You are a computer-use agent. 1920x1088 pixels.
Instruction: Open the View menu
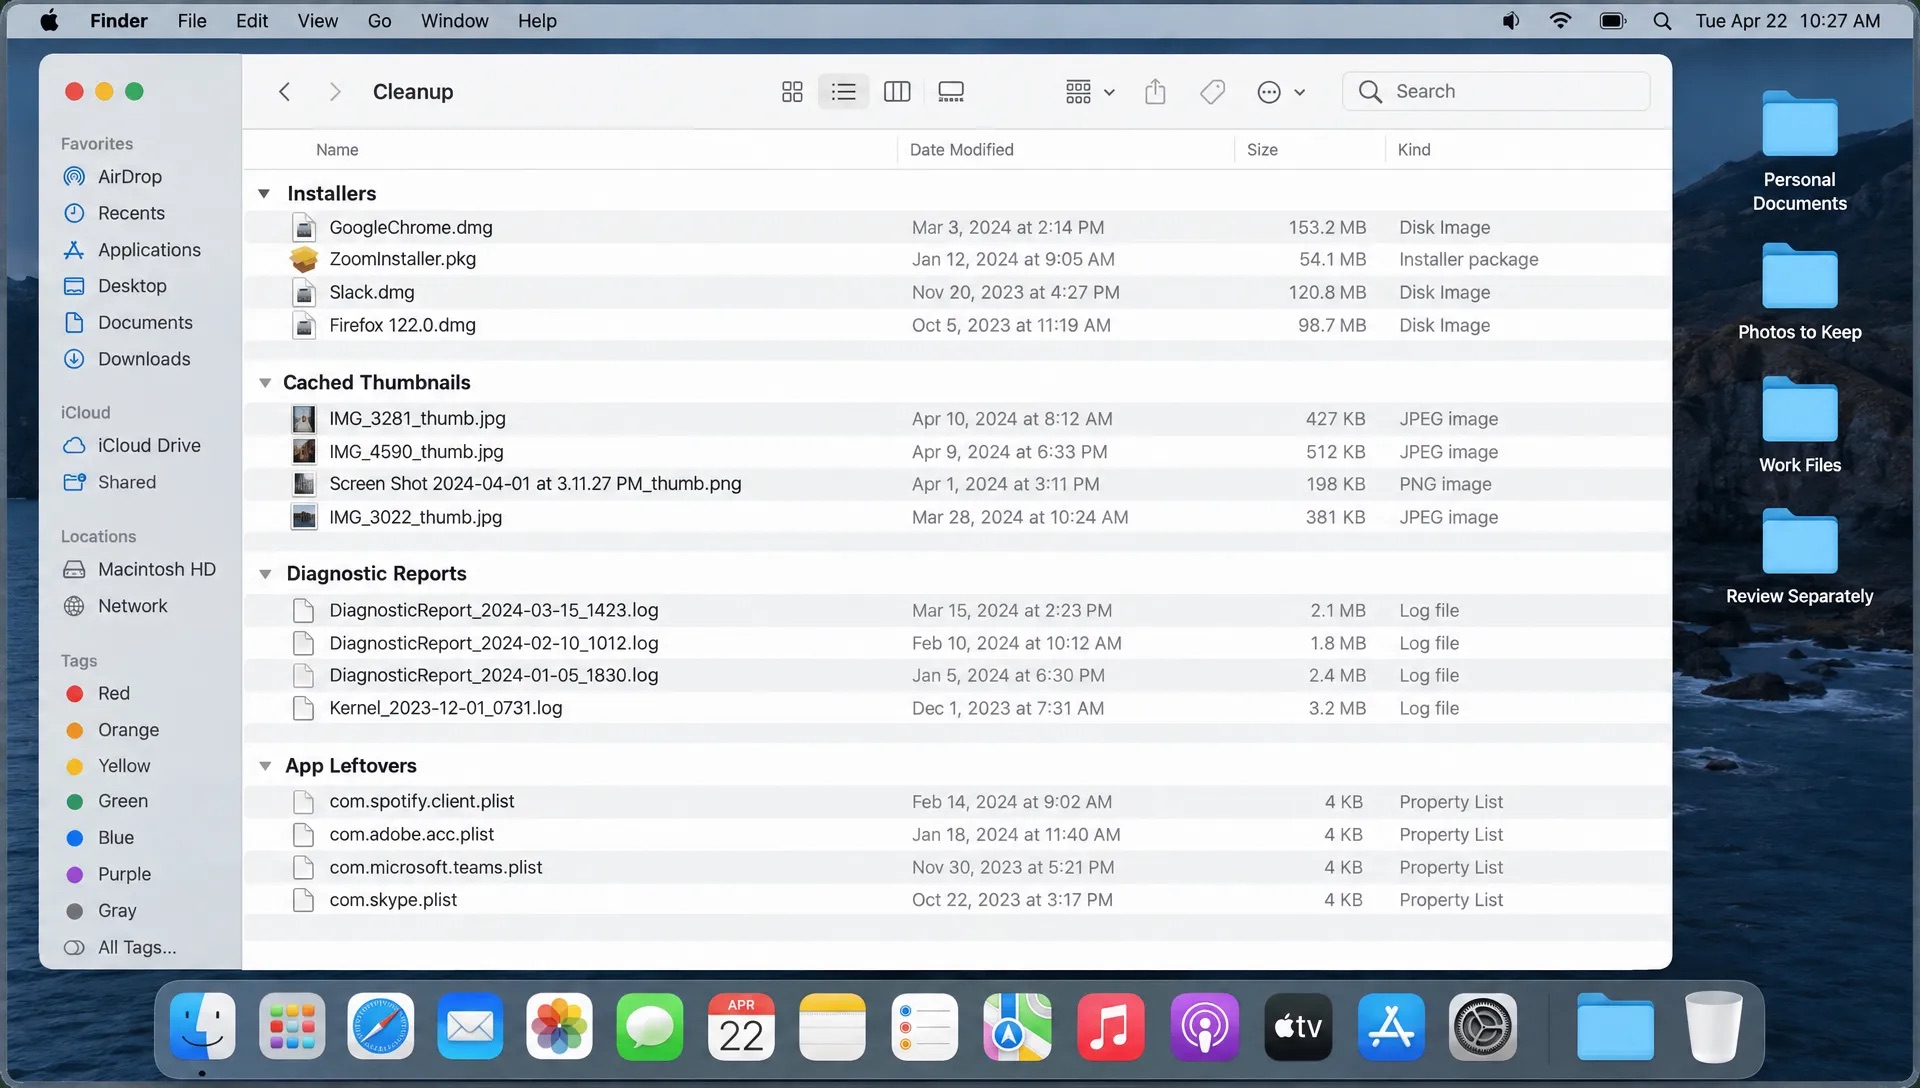point(317,20)
